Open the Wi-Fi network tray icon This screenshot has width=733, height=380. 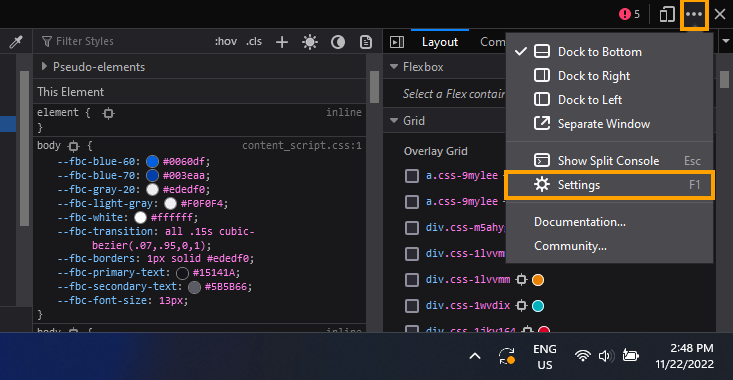coord(582,356)
